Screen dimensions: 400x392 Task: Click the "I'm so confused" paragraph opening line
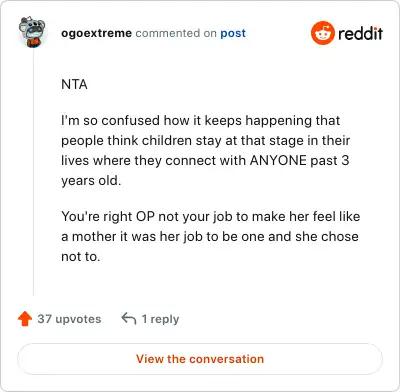pyautogui.click(x=201, y=120)
